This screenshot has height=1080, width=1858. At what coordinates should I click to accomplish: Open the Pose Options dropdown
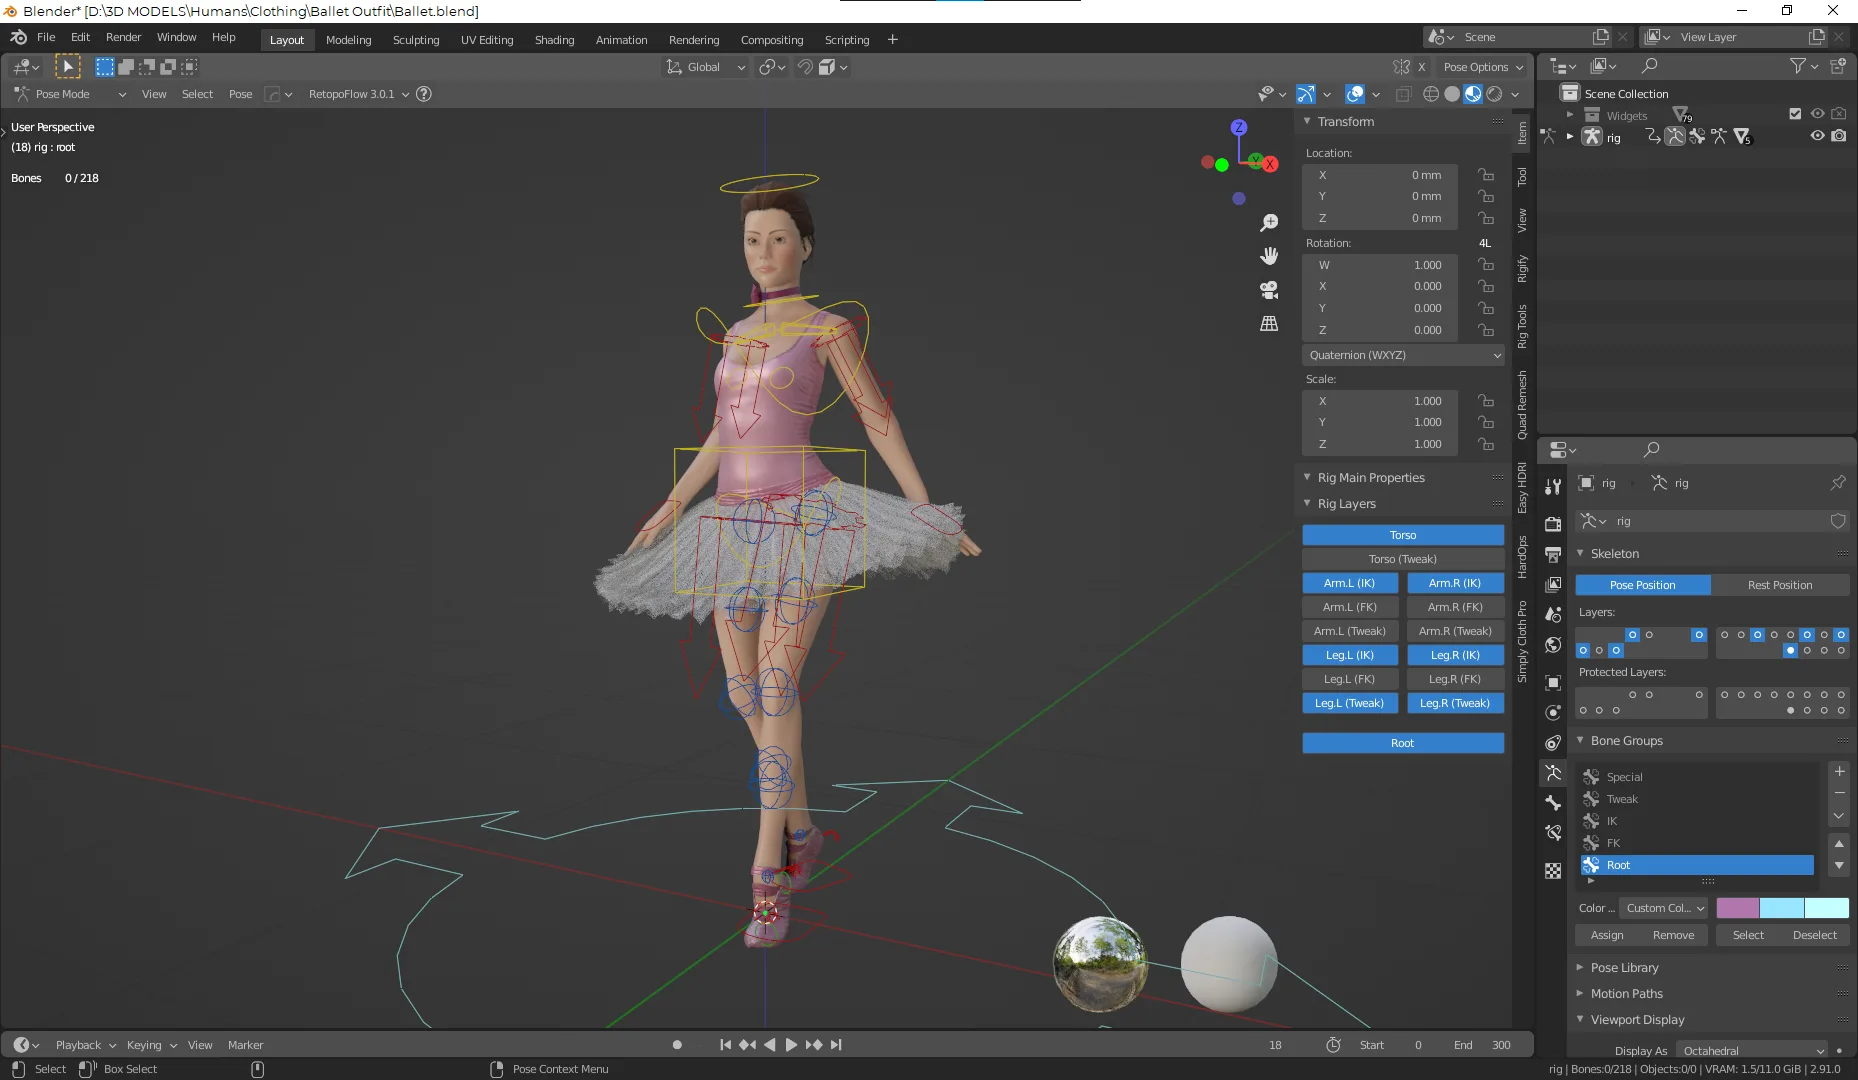[x=1483, y=67]
